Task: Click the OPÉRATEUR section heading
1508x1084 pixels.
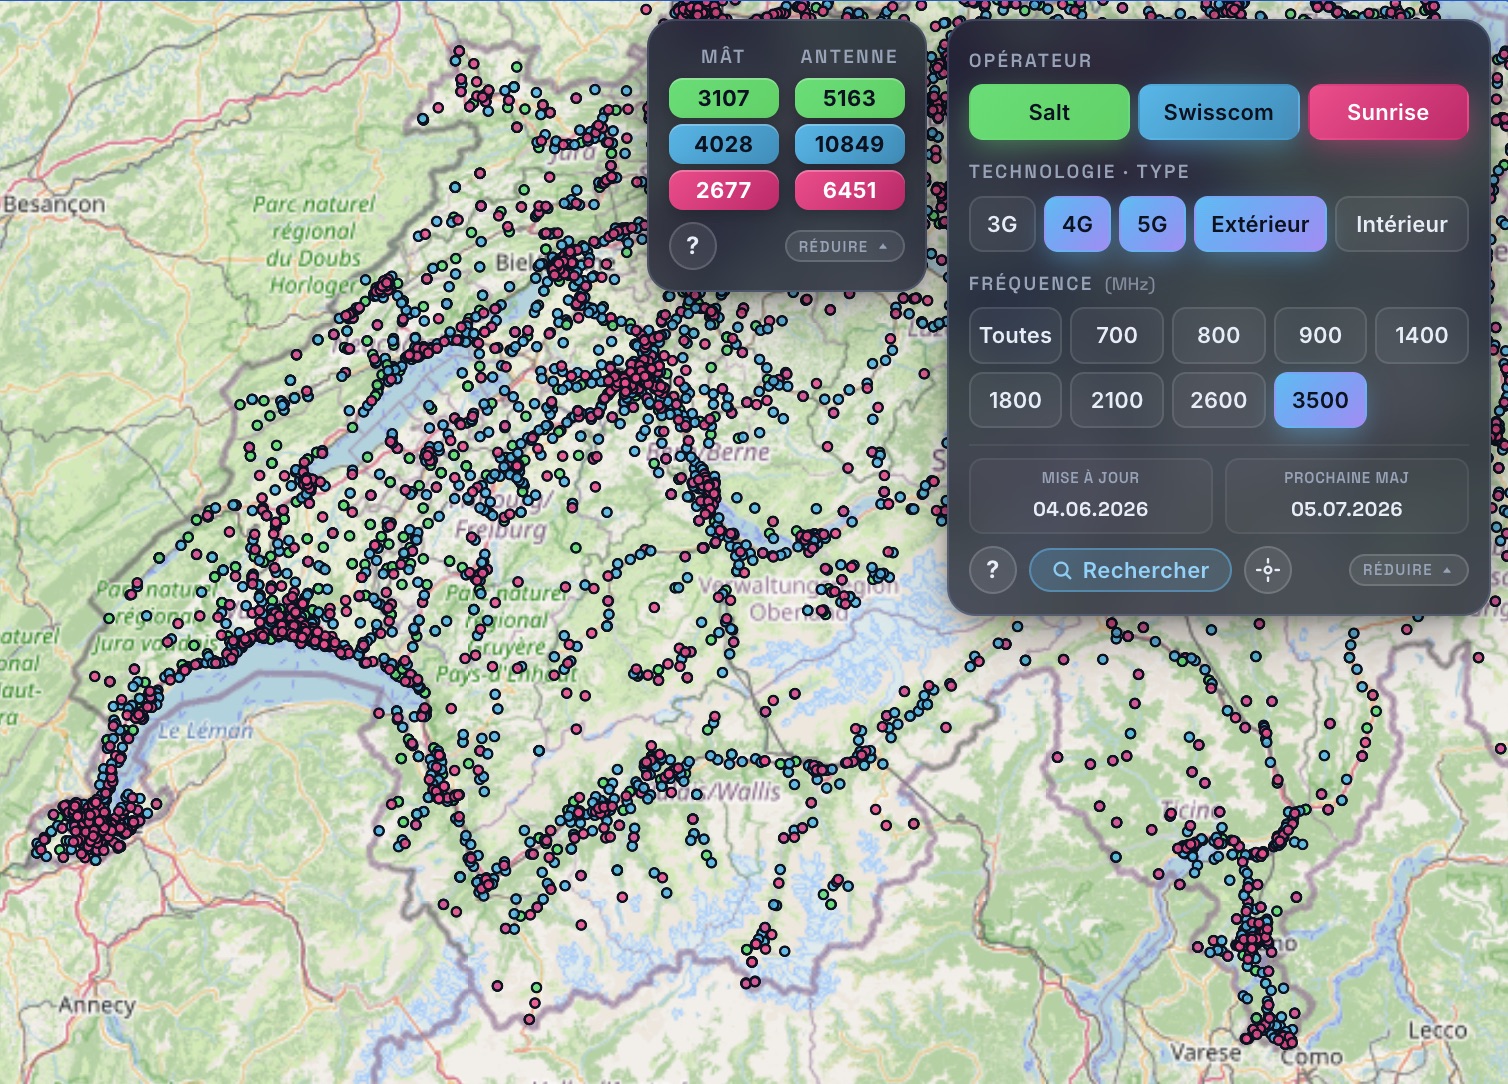Action: click(x=1030, y=61)
